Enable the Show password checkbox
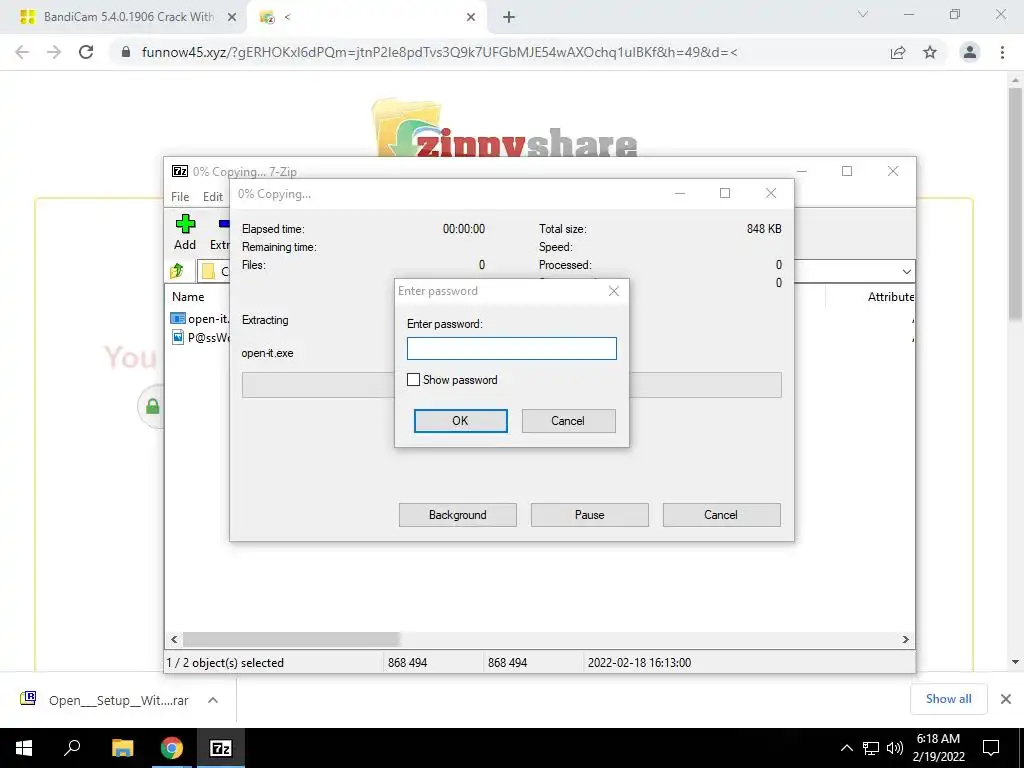The image size is (1024, 768). 413,379
